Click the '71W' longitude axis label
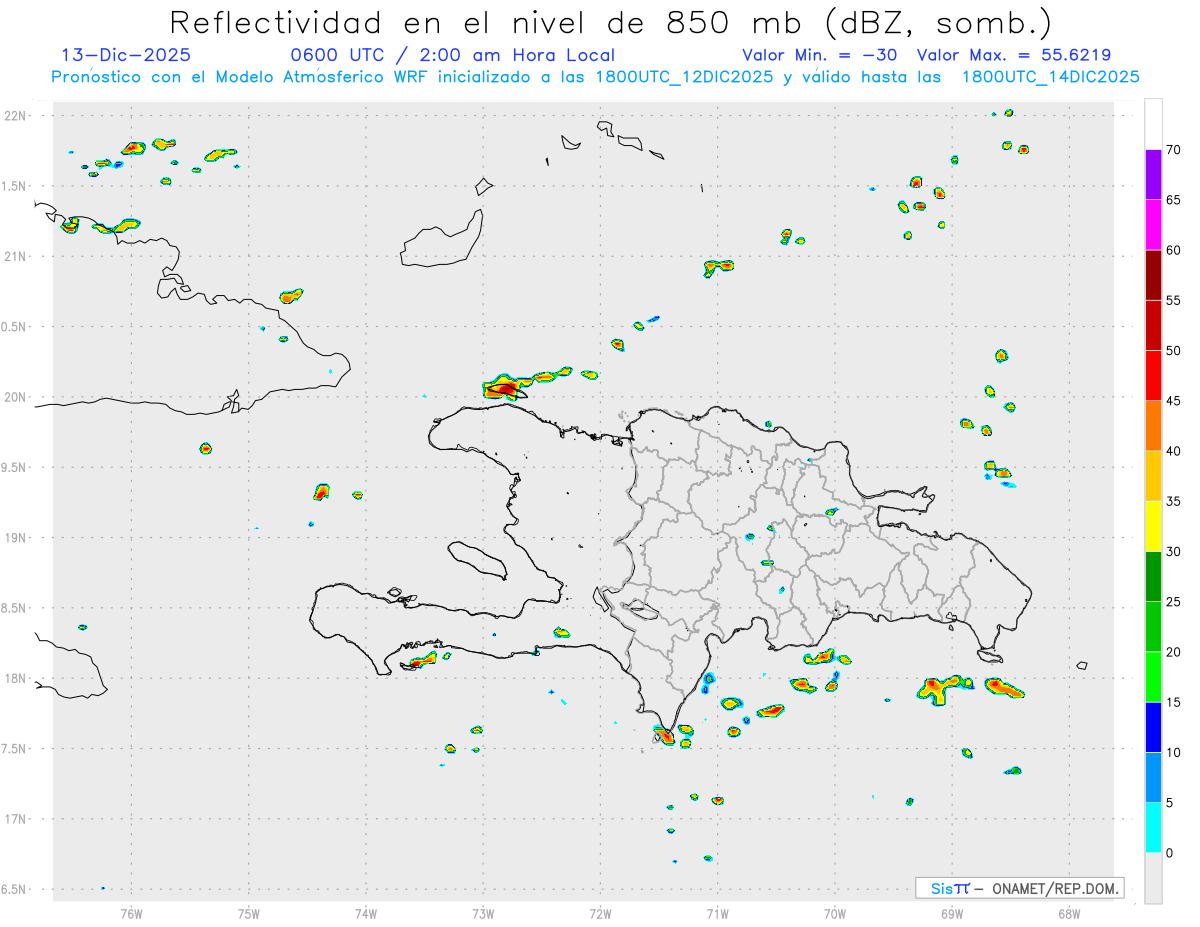The height and width of the screenshot is (927, 1200). pos(717,913)
